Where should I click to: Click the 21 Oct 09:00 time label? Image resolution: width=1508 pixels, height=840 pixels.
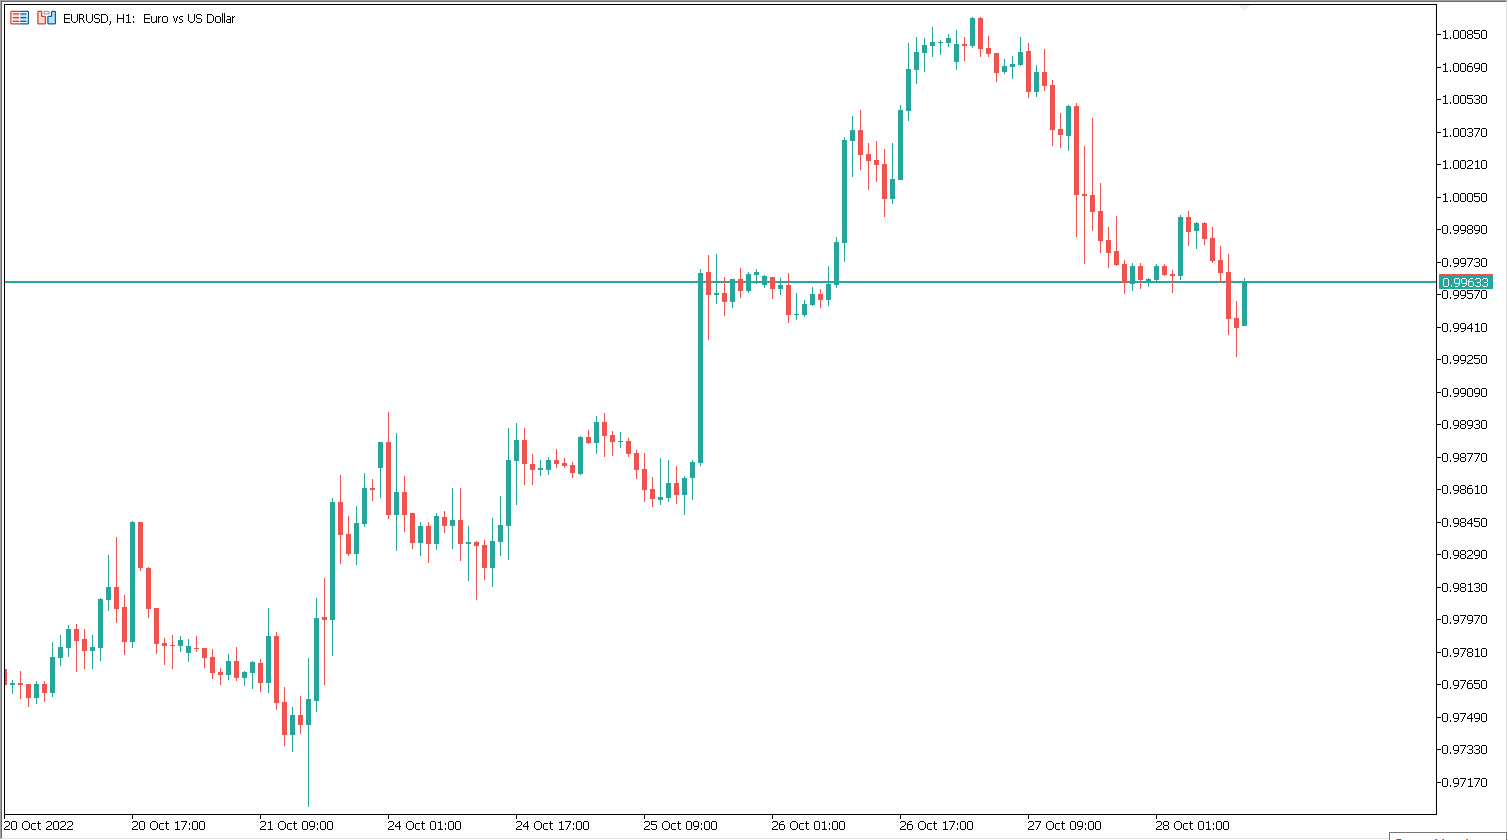pyautogui.click(x=296, y=826)
